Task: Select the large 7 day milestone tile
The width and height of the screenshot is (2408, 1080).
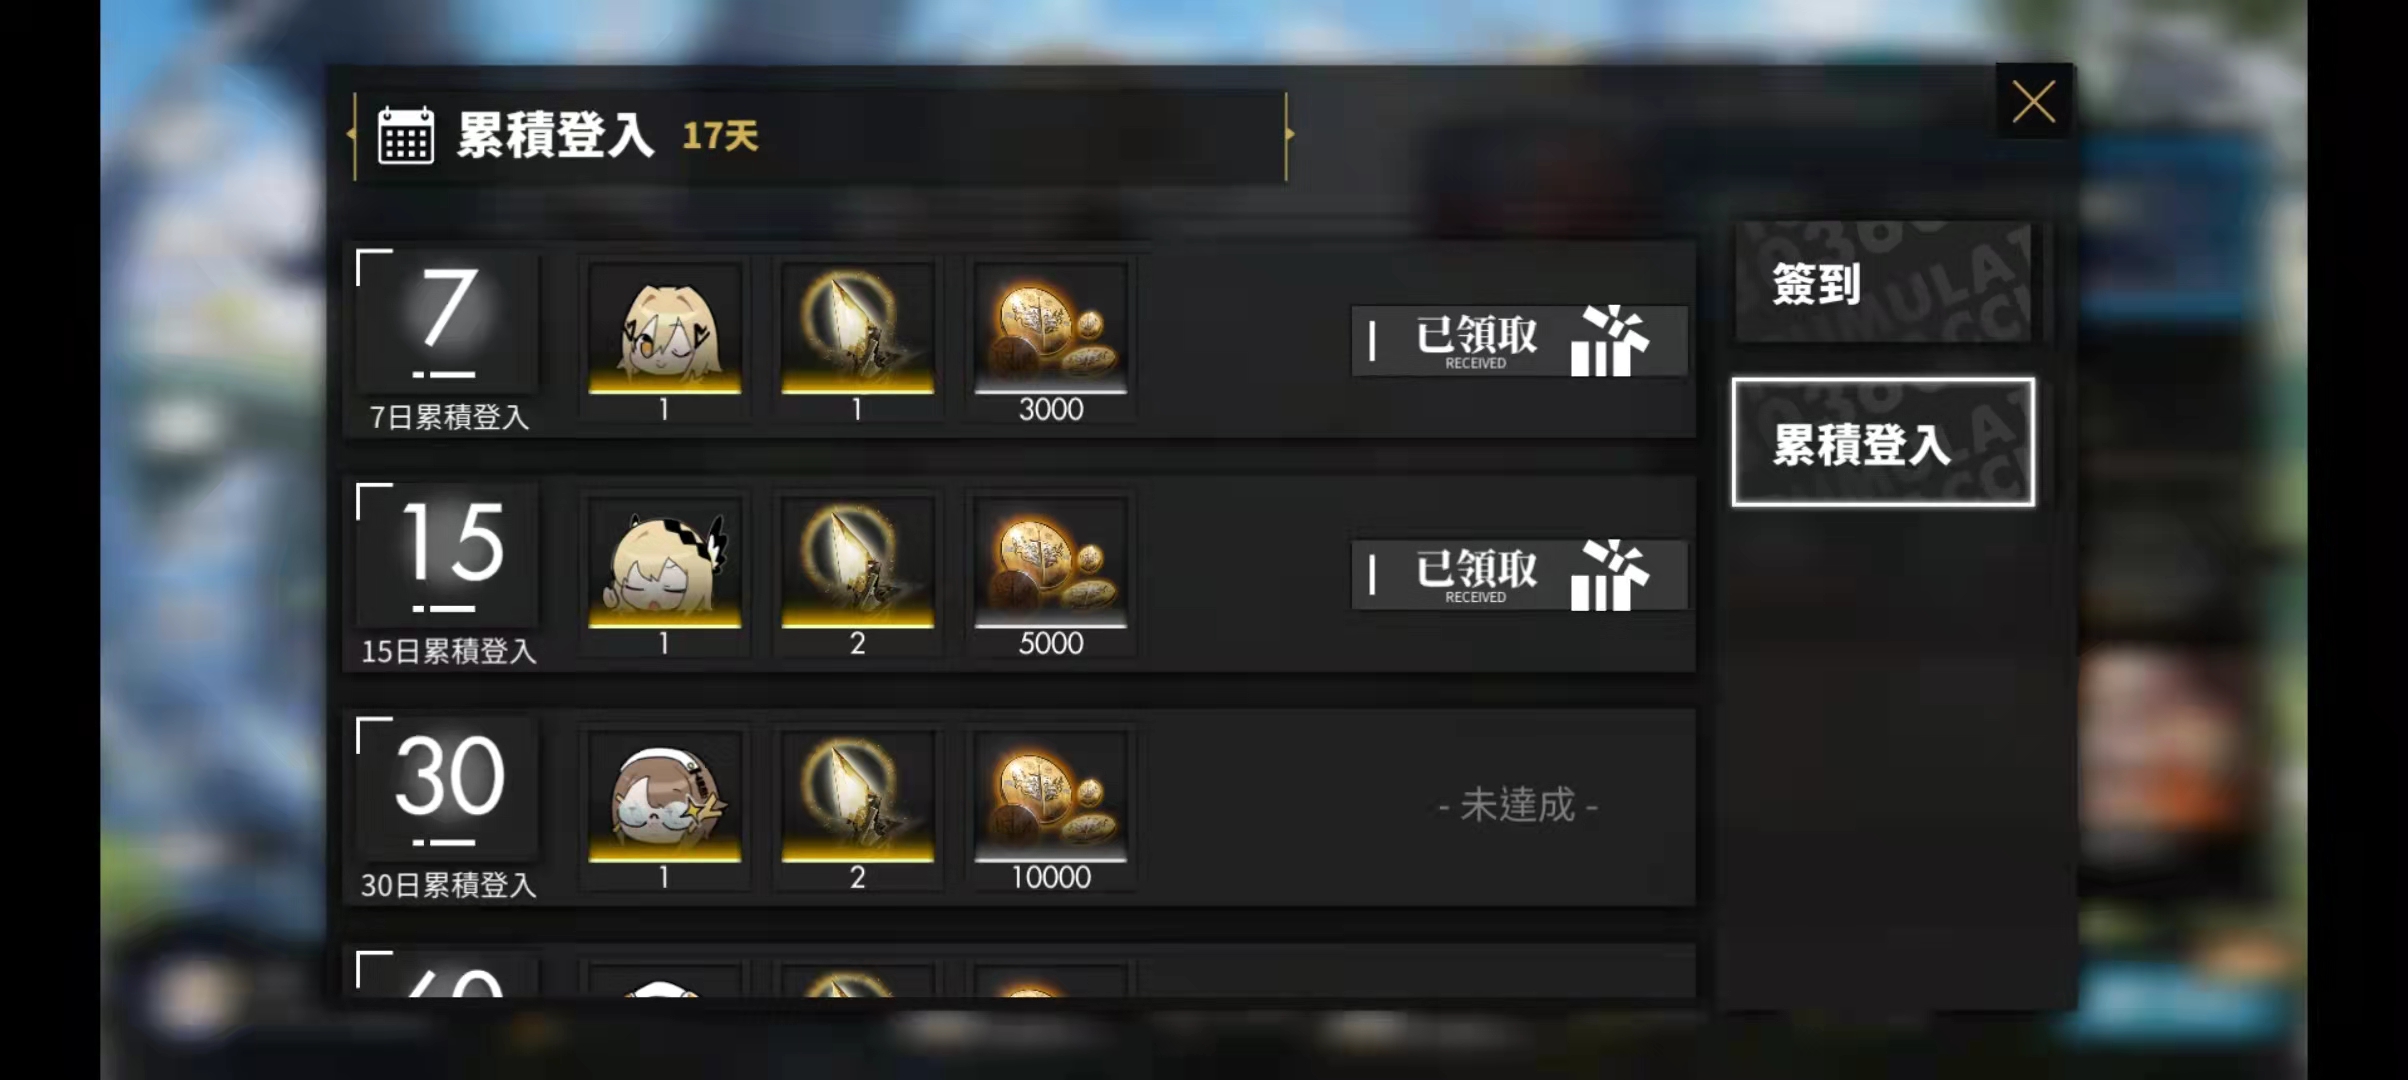Action: click(448, 322)
